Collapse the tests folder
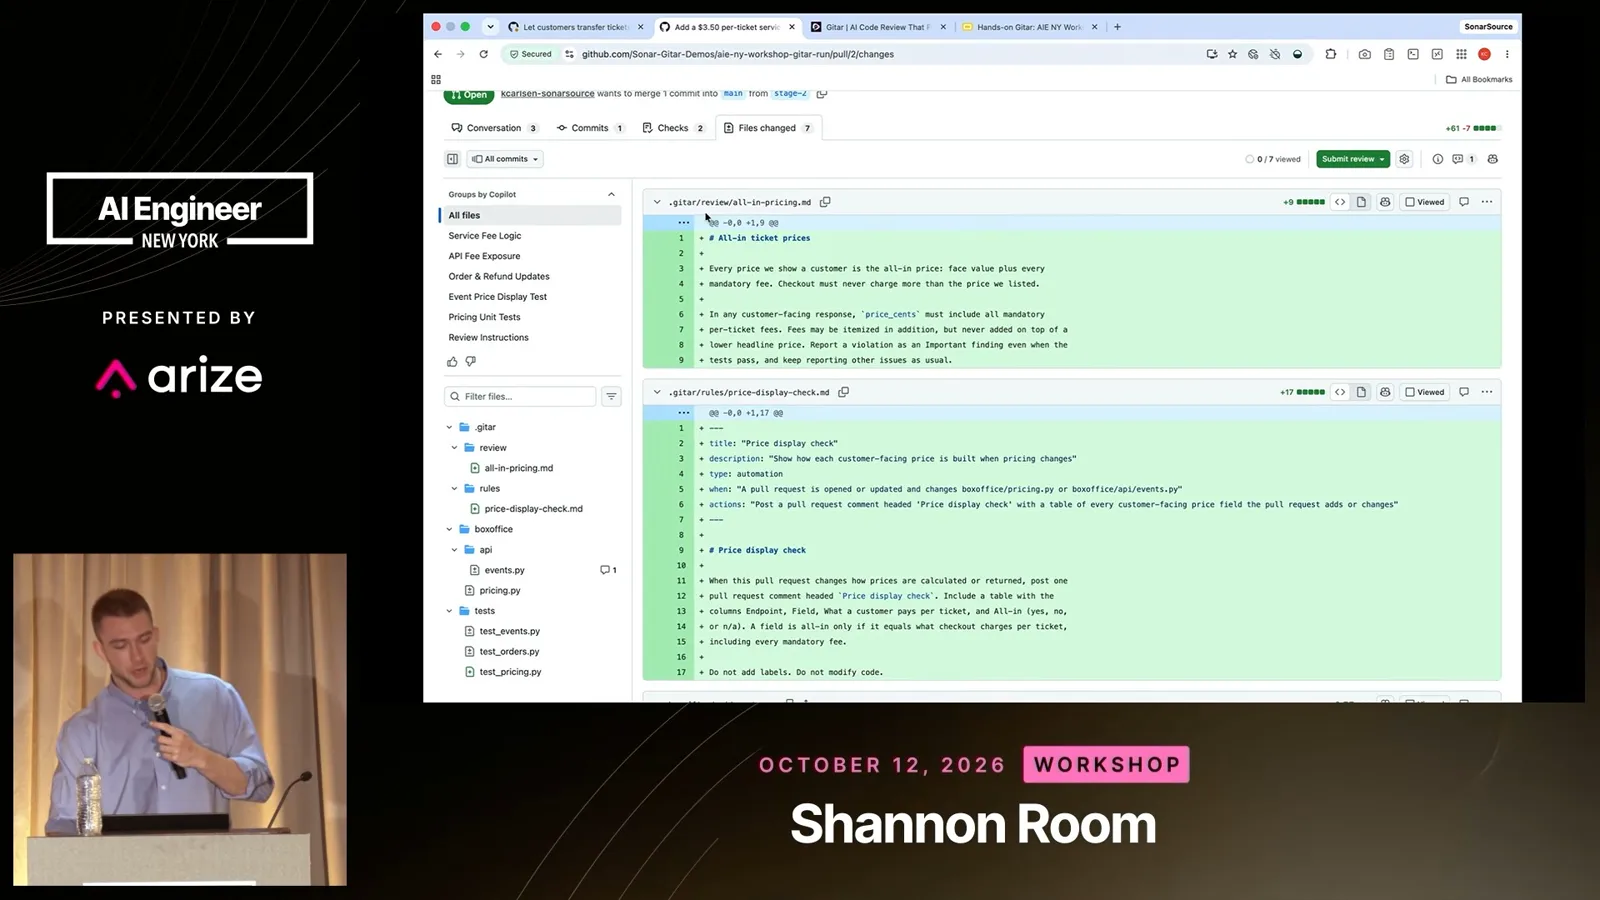1600x900 pixels. pyautogui.click(x=450, y=611)
